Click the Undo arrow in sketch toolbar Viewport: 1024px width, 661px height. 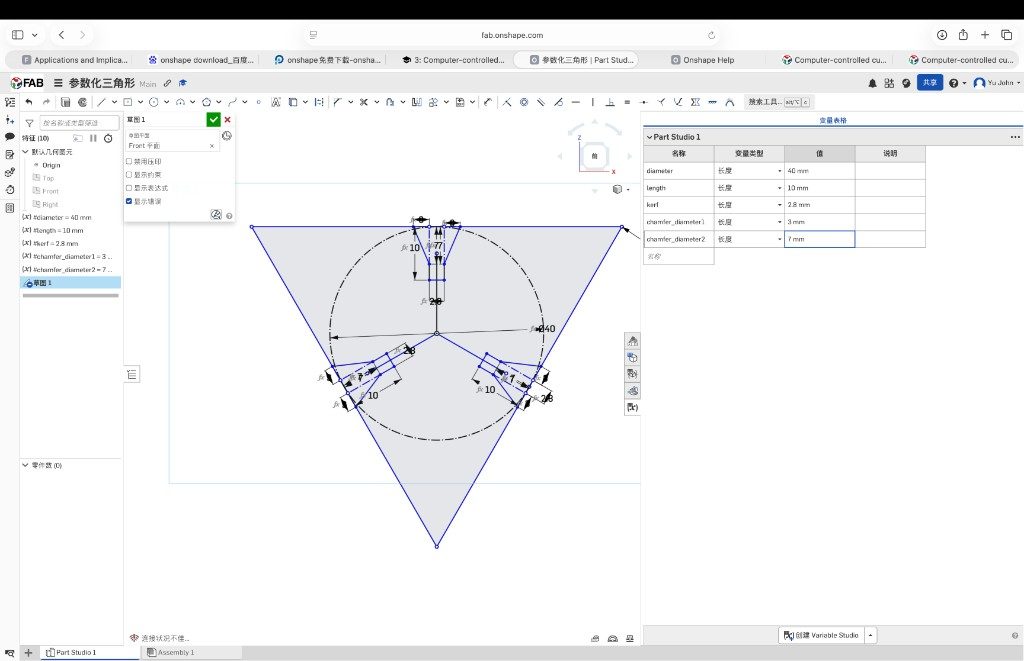click(29, 102)
